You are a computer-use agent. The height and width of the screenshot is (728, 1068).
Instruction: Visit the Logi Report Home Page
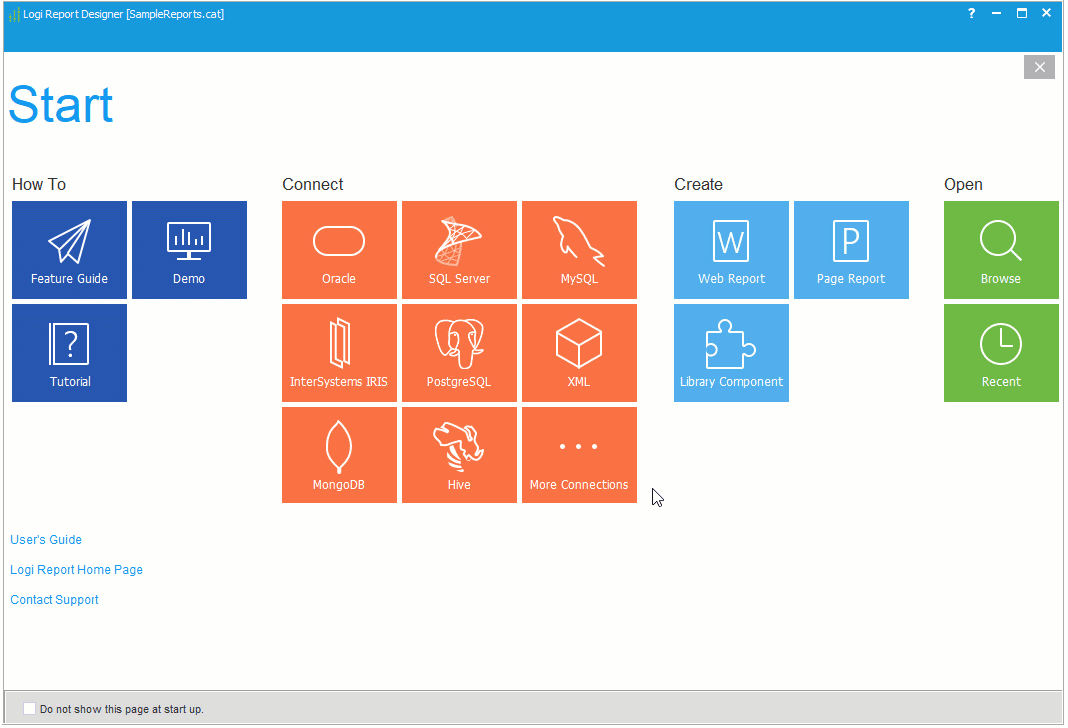click(76, 569)
